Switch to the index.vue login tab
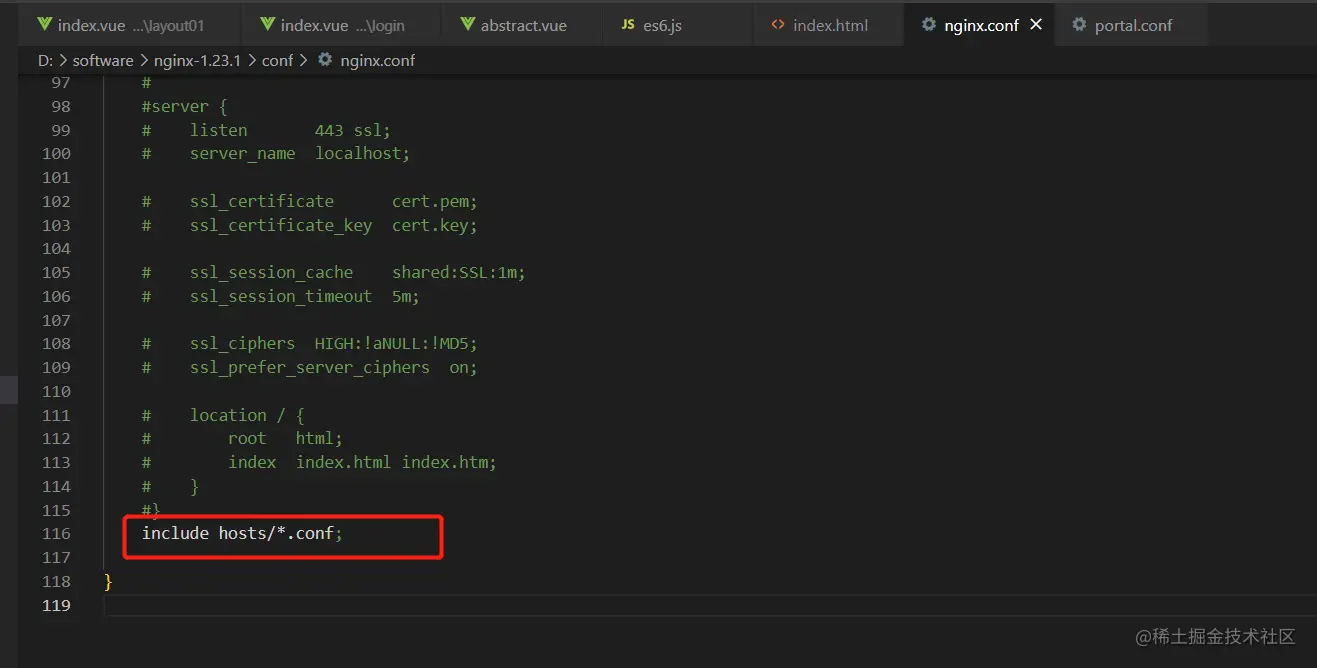This screenshot has height=668, width=1317. pos(341,25)
